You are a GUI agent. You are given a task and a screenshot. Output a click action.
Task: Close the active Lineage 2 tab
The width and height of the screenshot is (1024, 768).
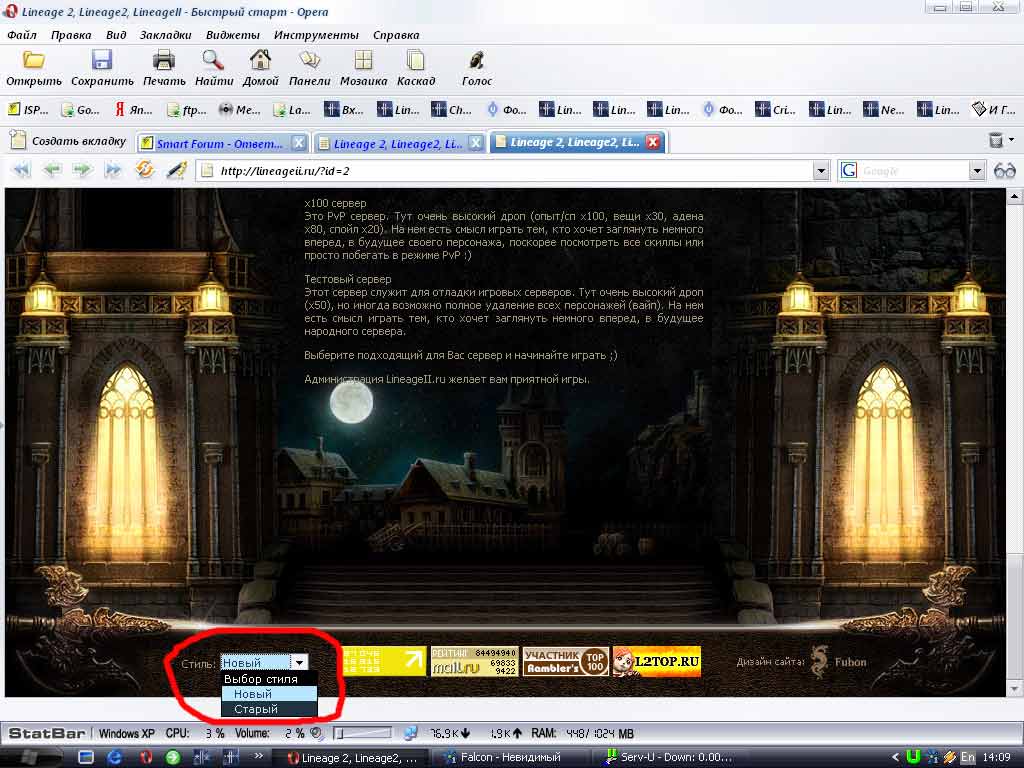tap(652, 142)
